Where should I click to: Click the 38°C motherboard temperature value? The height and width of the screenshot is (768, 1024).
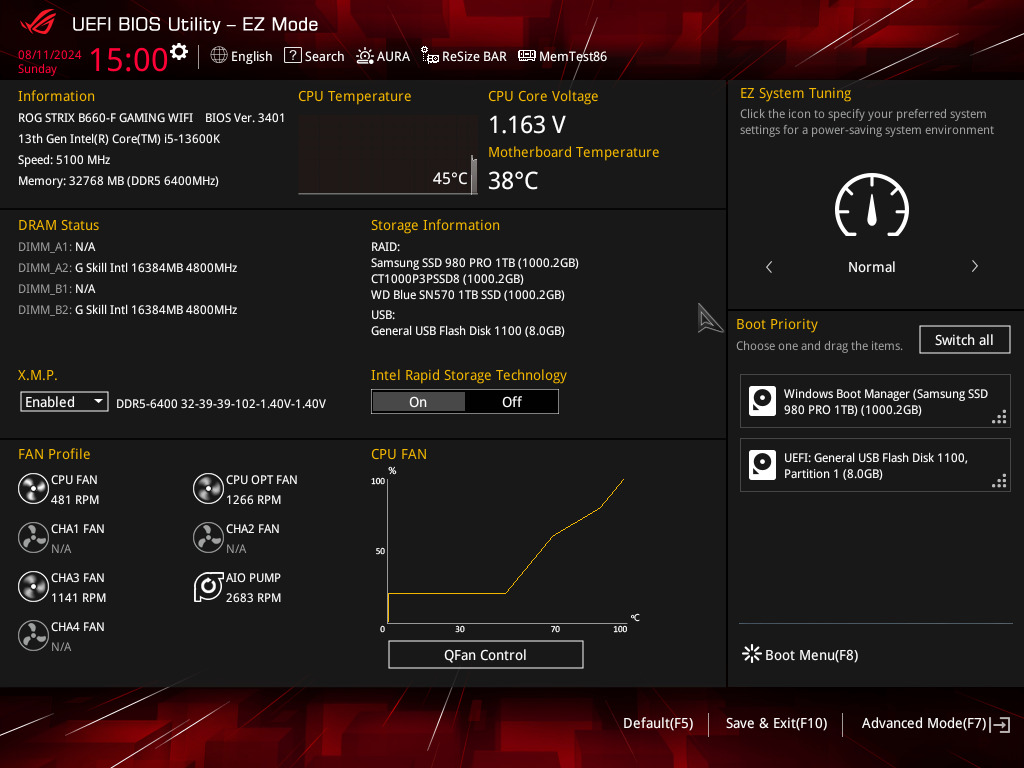(x=513, y=180)
